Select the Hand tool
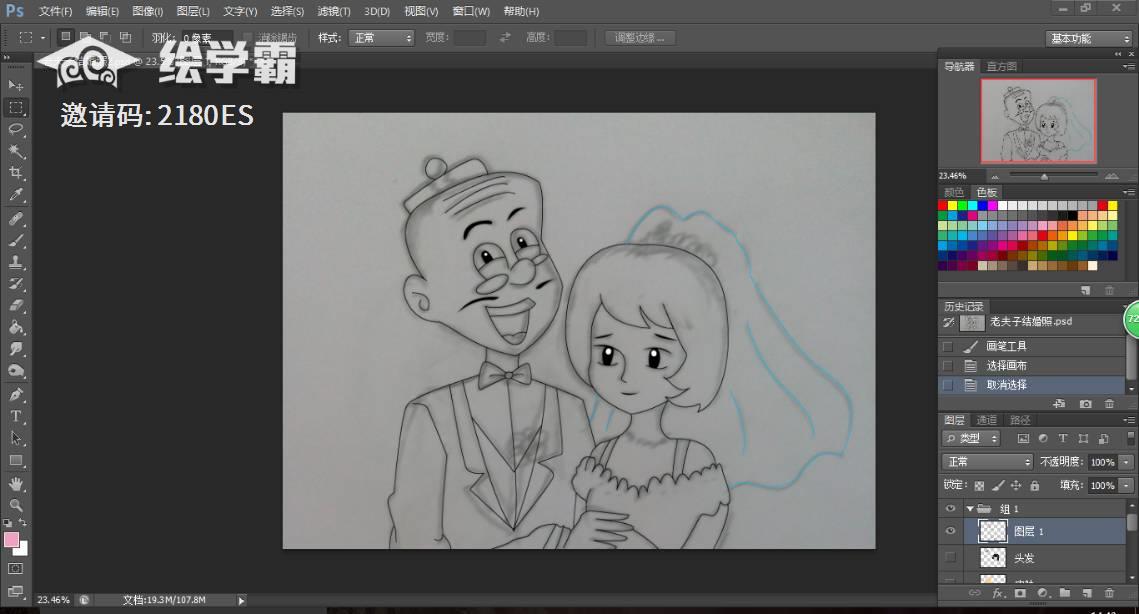This screenshot has width=1139, height=614. point(16,484)
